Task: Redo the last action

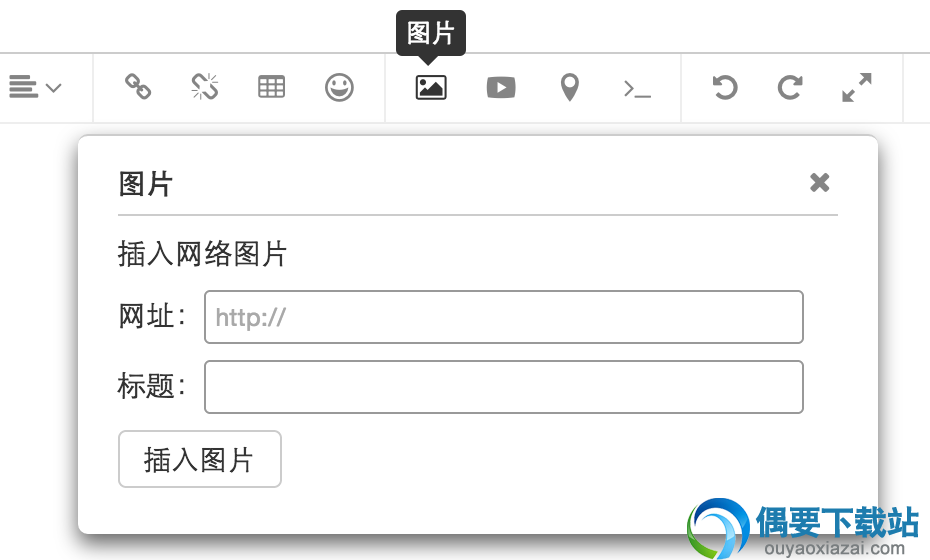Action: (790, 87)
